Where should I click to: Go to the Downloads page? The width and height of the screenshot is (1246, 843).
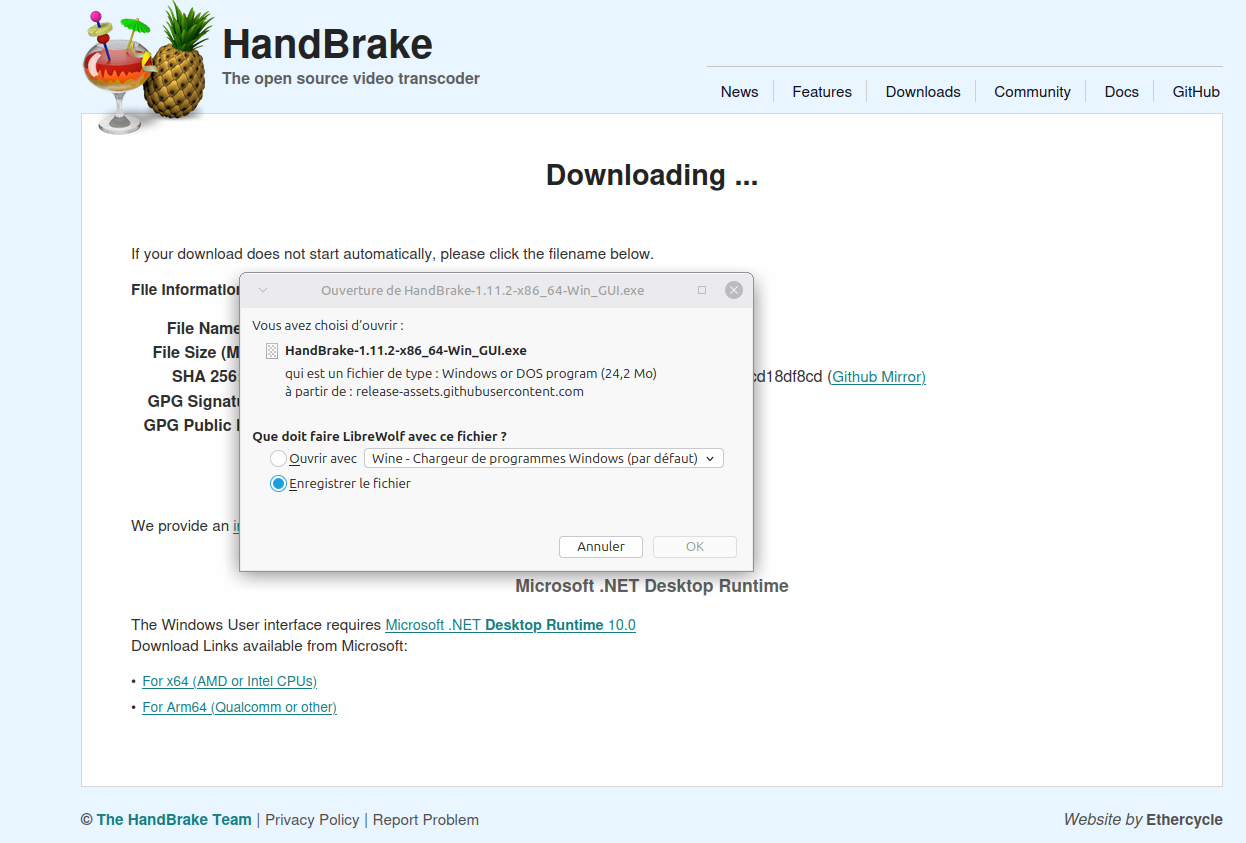tap(923, 91)
